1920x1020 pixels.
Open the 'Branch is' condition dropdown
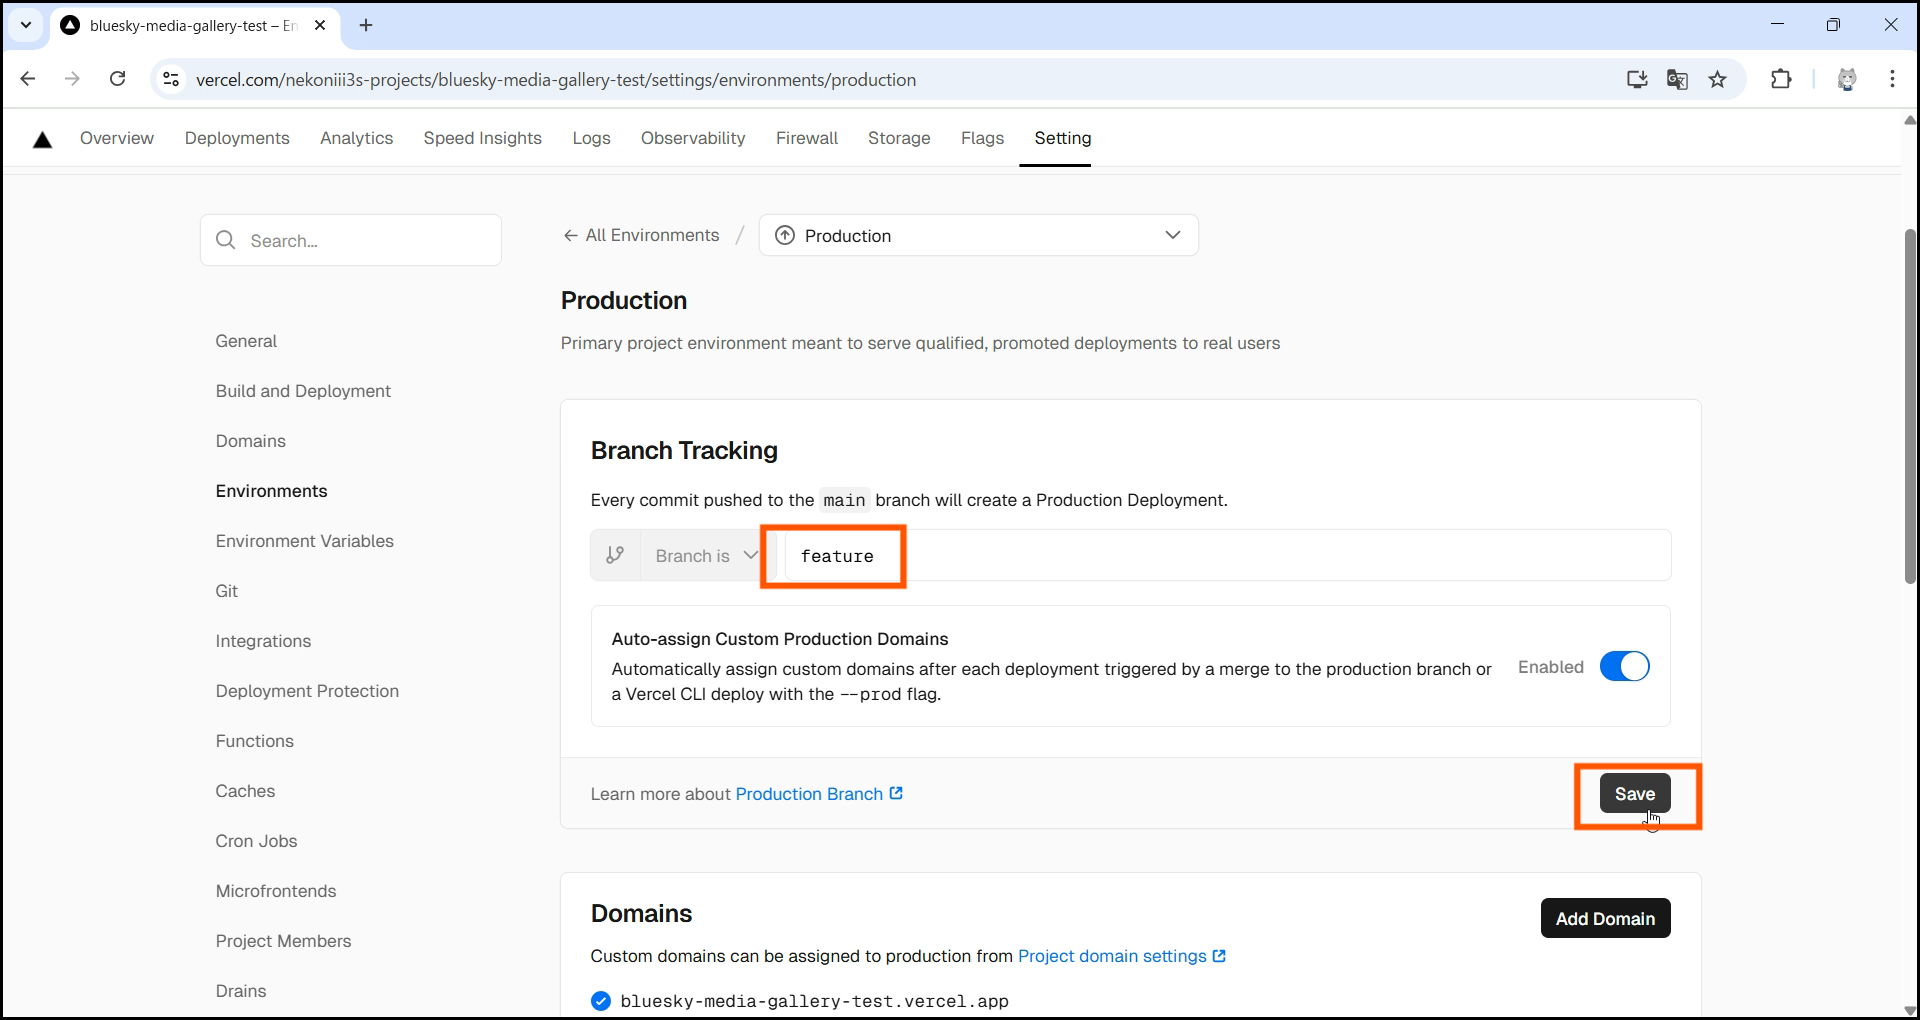click(x=706, y=555)
